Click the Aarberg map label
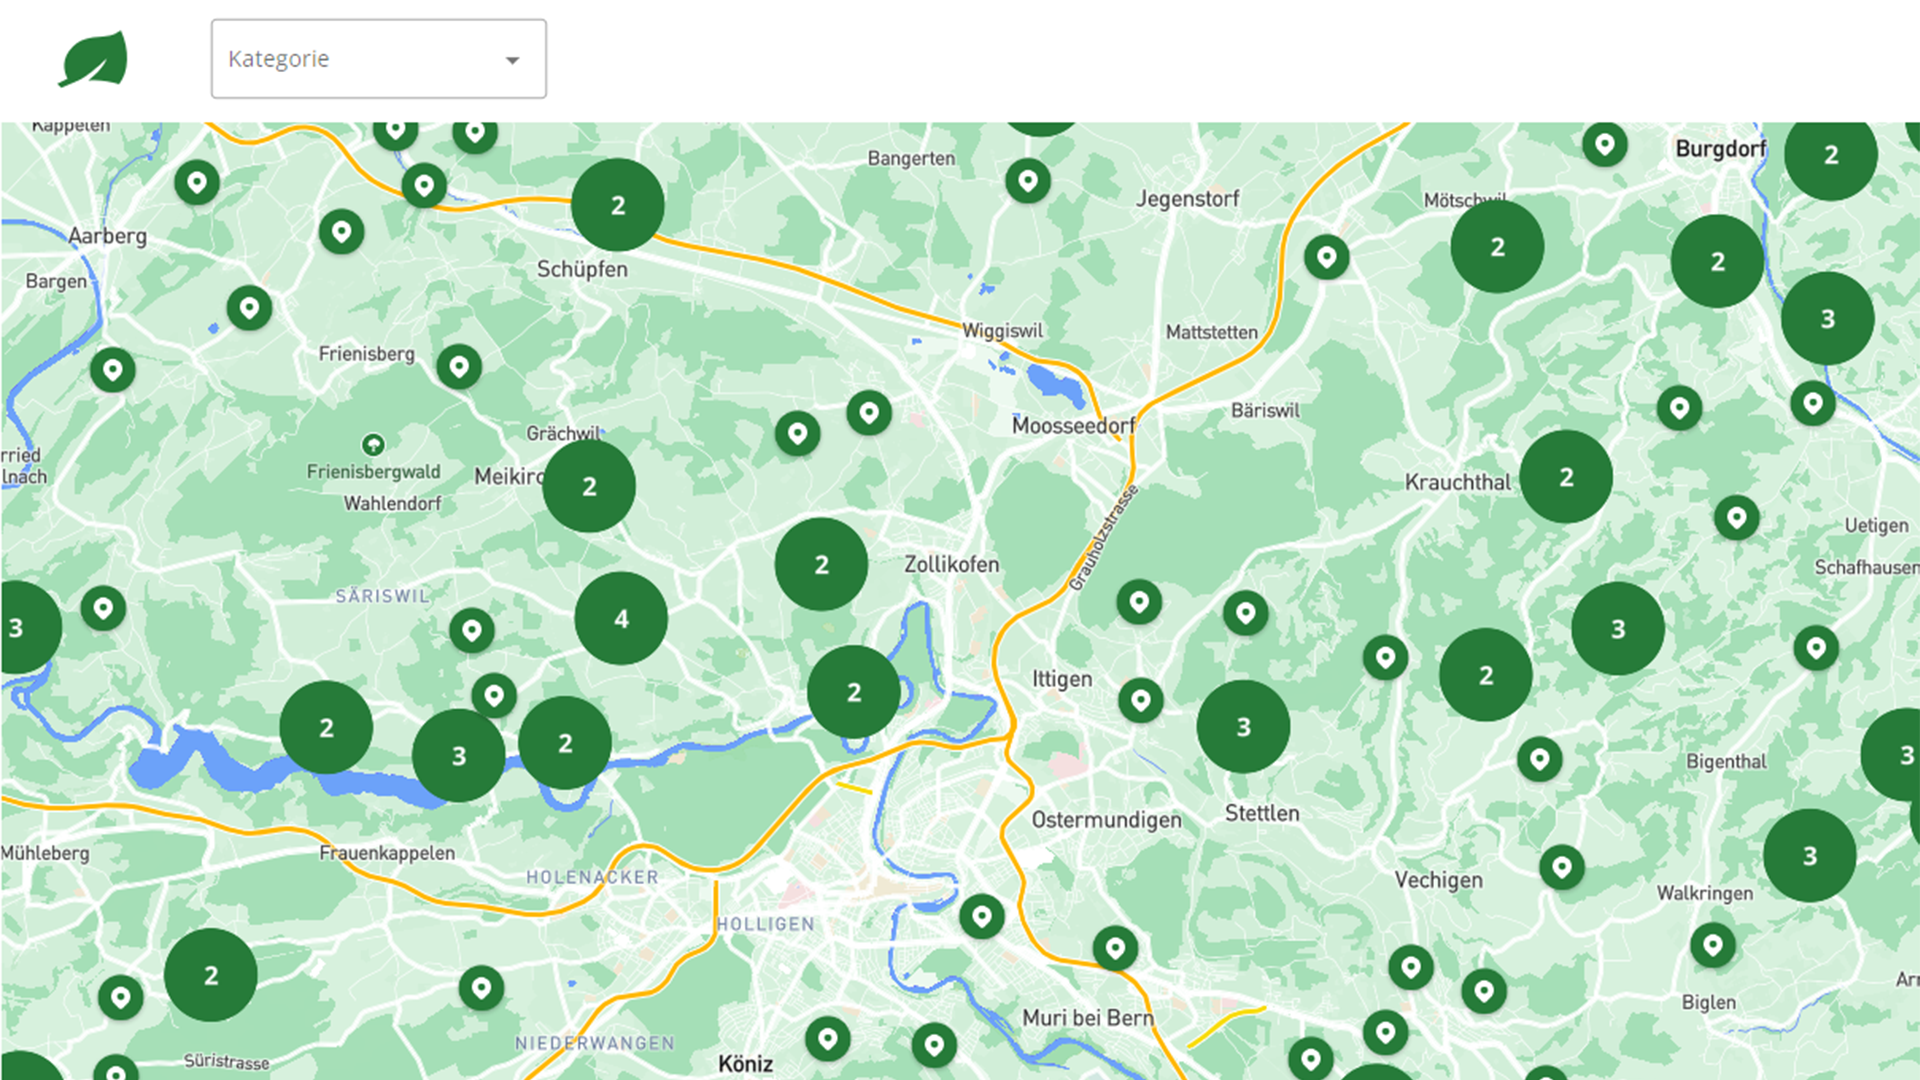The height and width of the screenshot is (1080, 1920). coord(107,236)
